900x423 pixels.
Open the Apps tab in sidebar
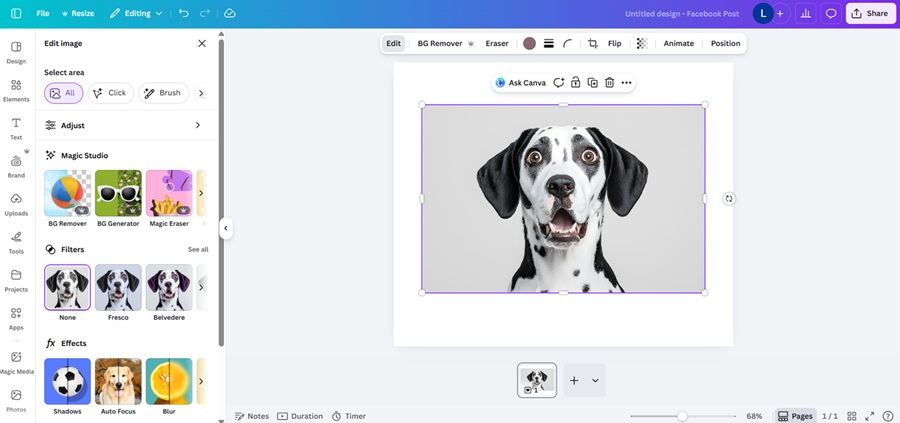[16, 319]
